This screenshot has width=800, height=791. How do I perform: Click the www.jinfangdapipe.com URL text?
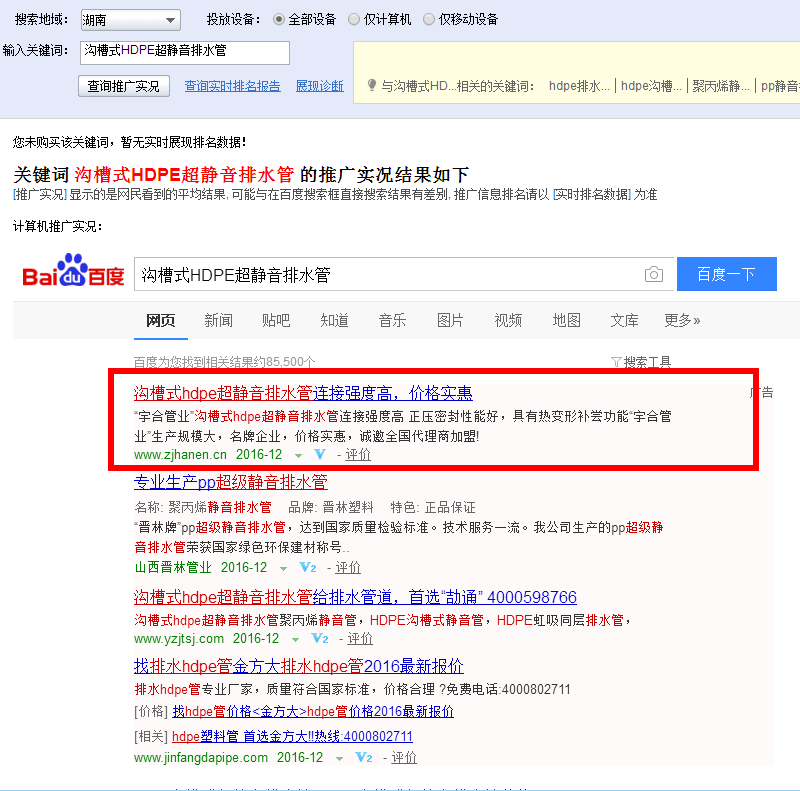(201, 757)
